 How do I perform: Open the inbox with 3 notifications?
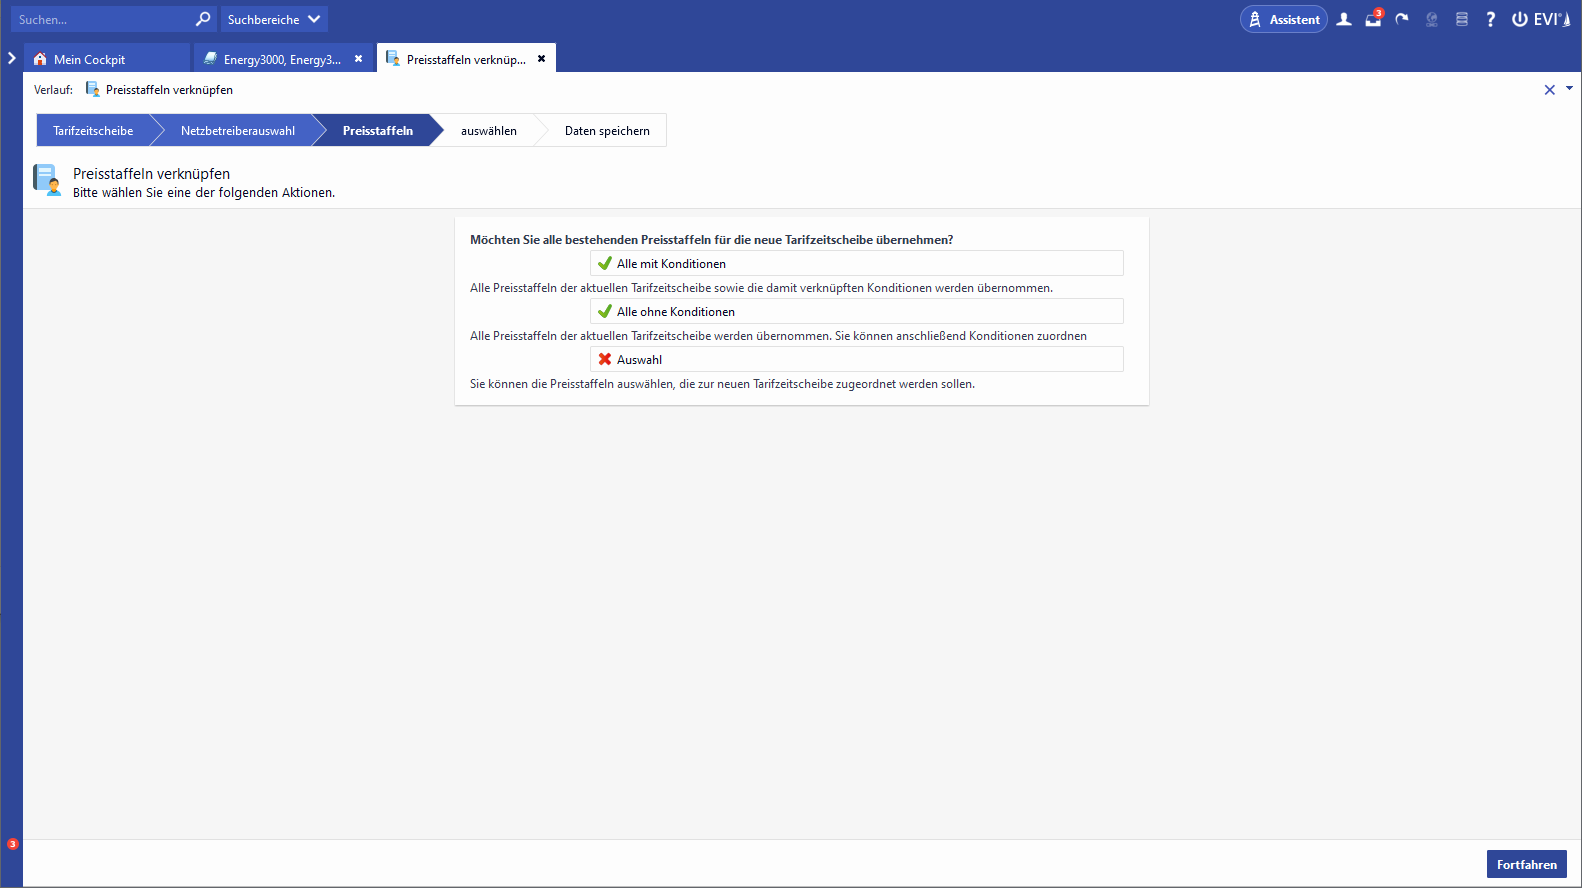1373,19
